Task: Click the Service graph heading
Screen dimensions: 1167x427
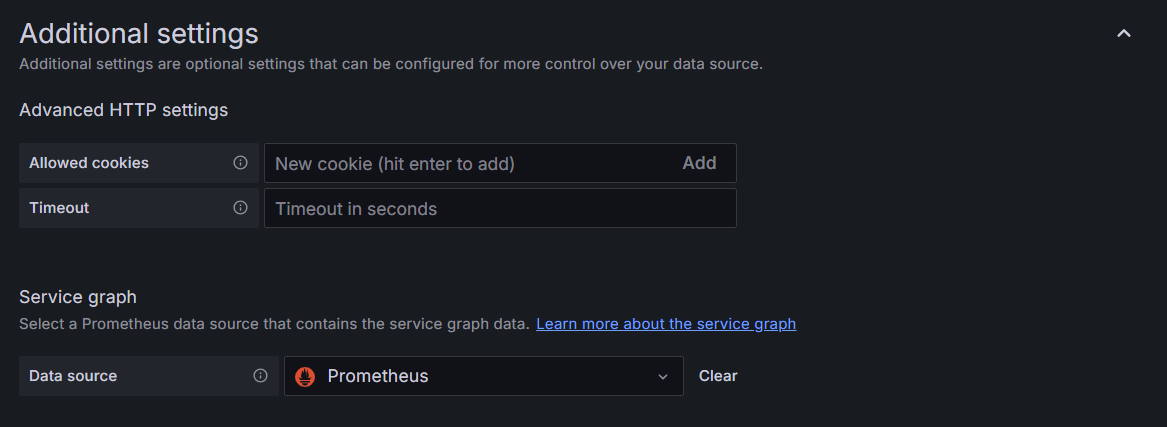Action: coord(78,297)
